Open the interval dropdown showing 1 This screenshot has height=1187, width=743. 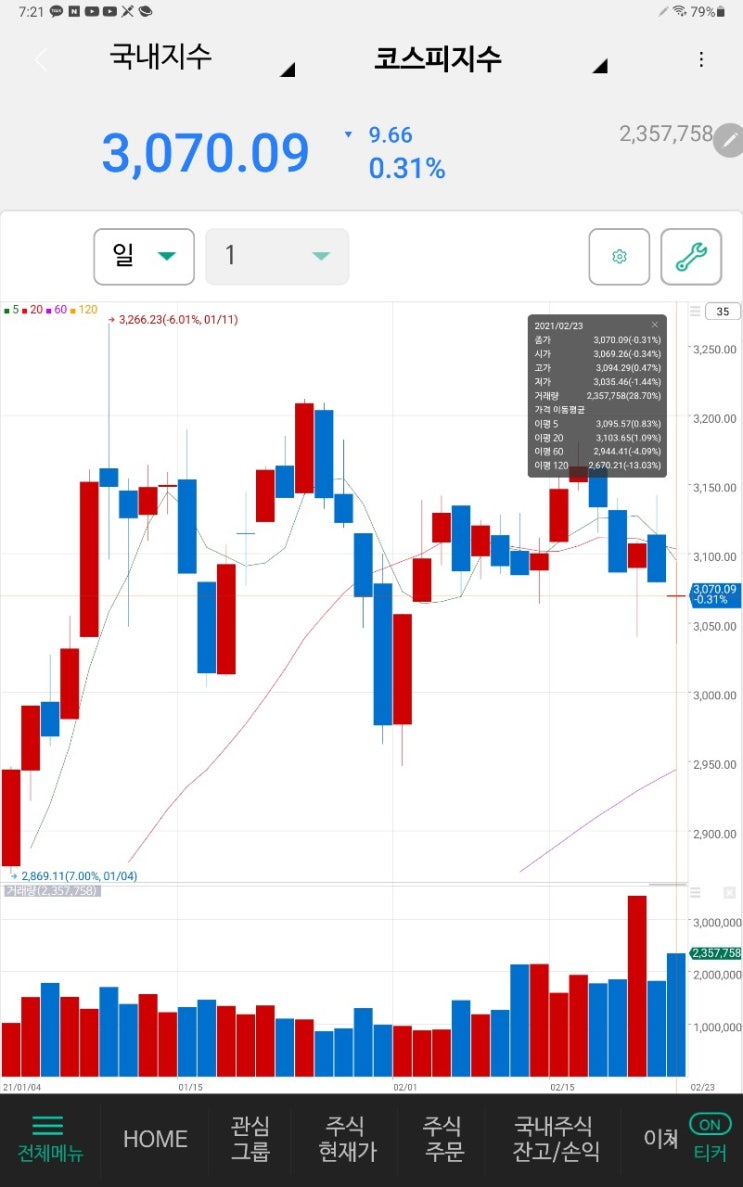coord(277,257)
